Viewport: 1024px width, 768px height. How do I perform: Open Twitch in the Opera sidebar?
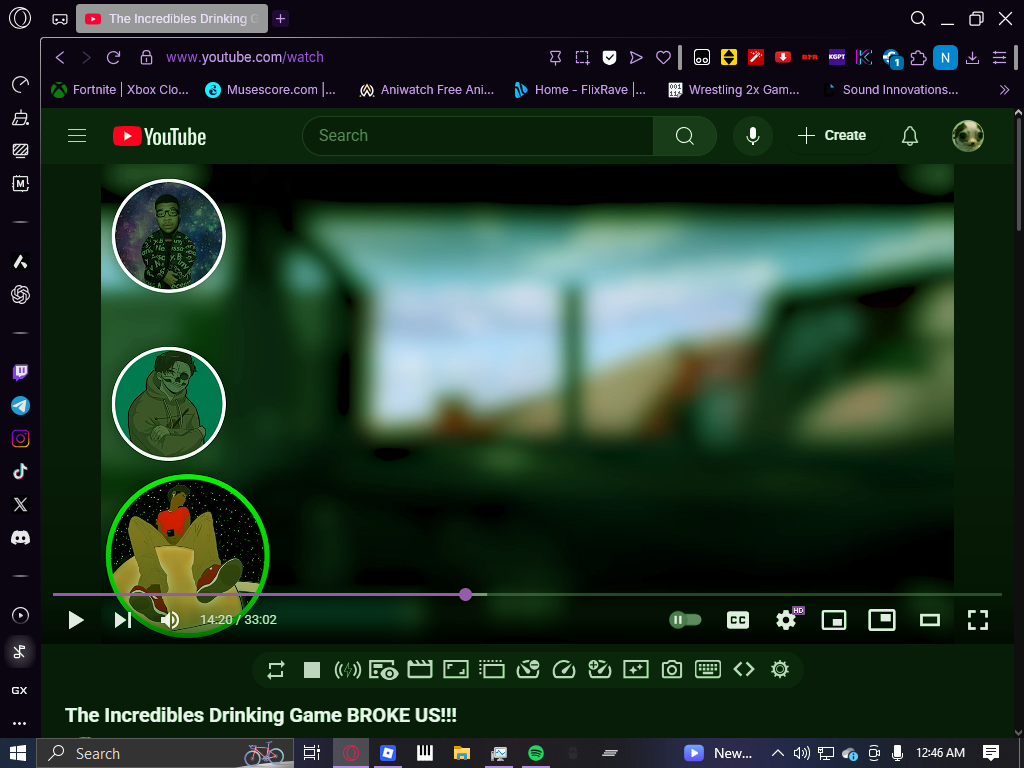(x=20, y=373)
